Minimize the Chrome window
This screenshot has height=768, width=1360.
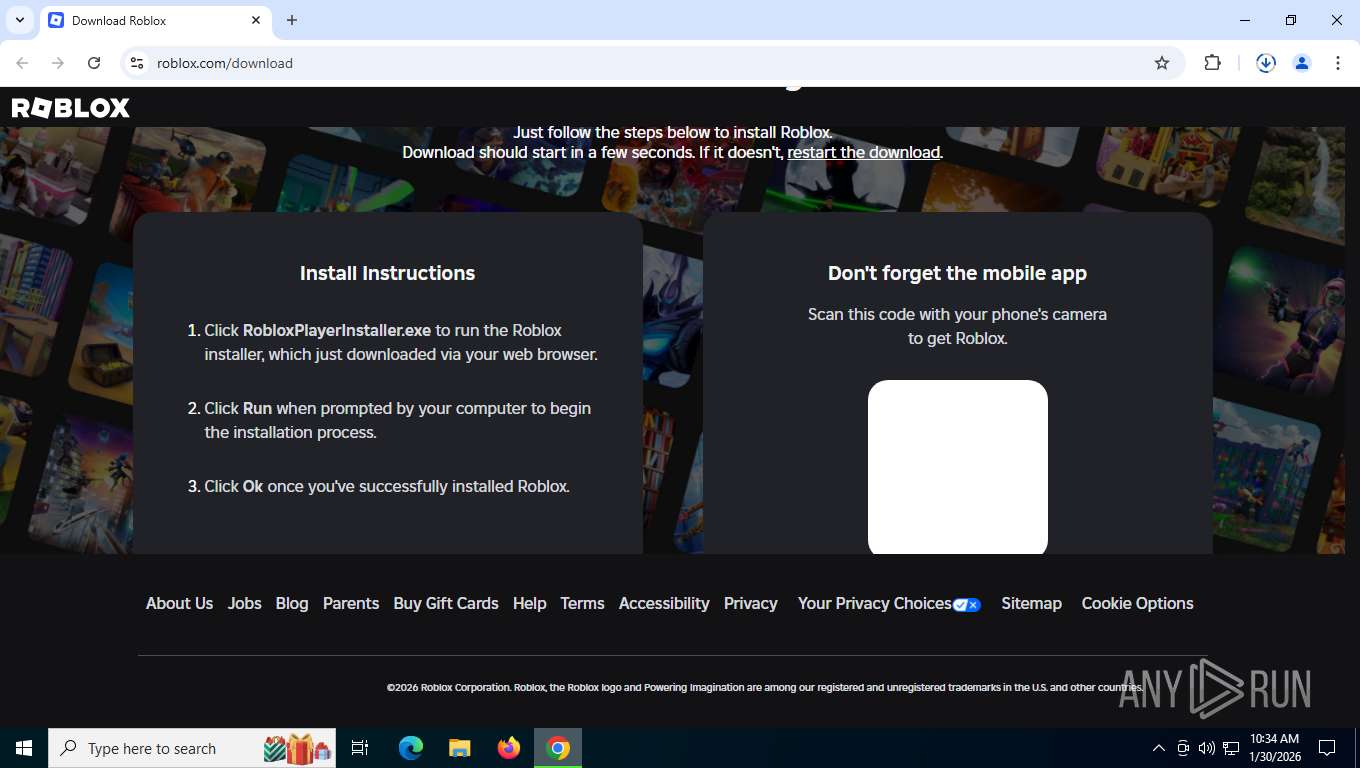click(x=1245, y=20)
